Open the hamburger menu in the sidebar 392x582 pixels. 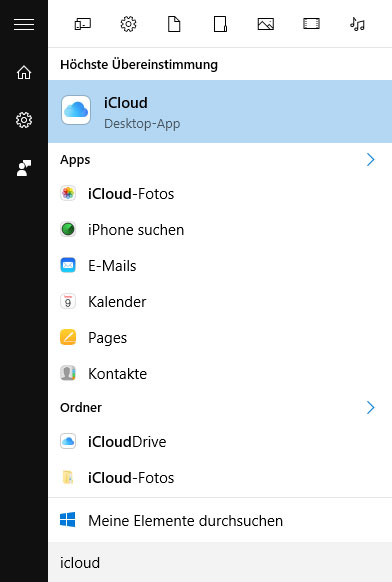coord(24,24)
